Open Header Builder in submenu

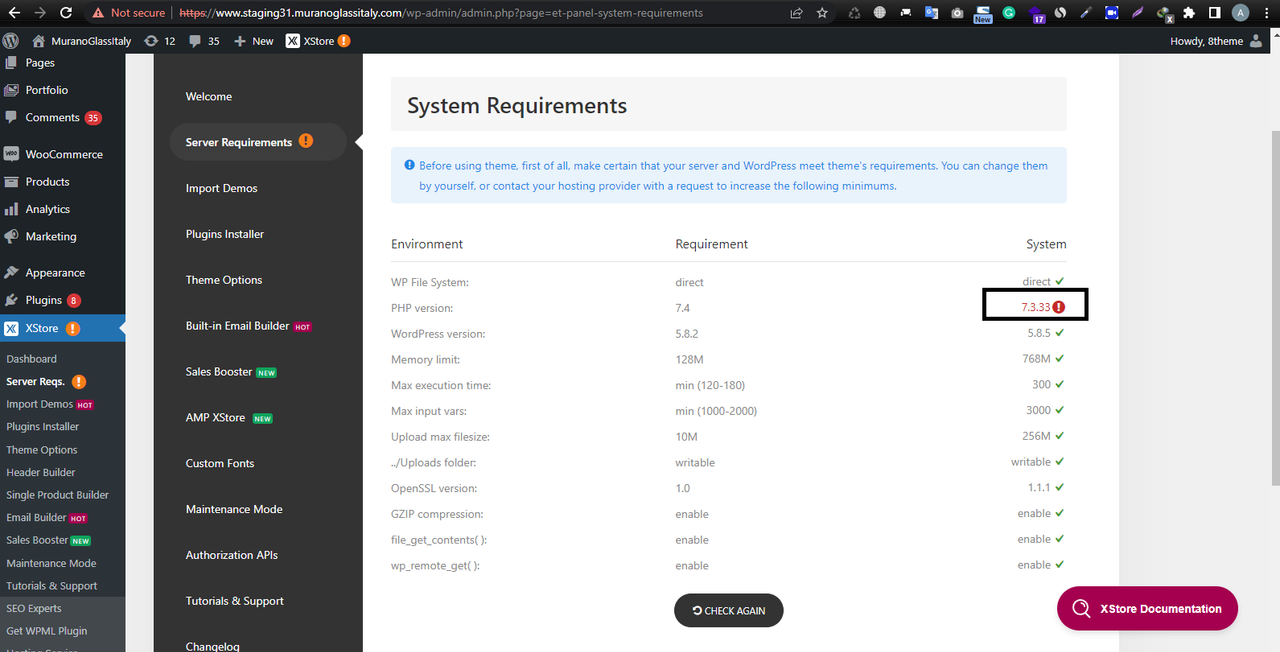click(x=41, y=472)
